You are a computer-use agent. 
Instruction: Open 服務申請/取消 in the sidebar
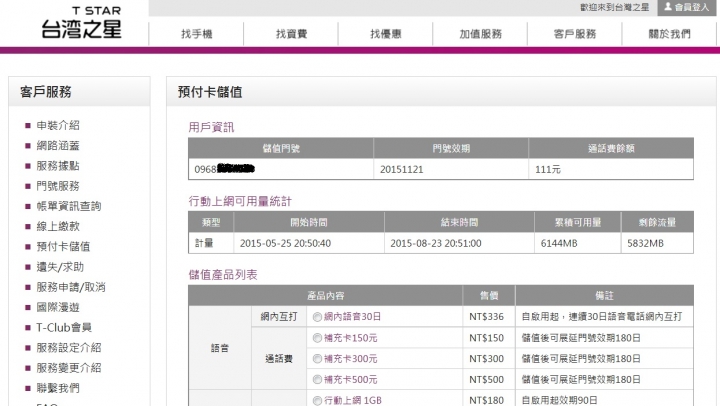click(x=71, y=287)
